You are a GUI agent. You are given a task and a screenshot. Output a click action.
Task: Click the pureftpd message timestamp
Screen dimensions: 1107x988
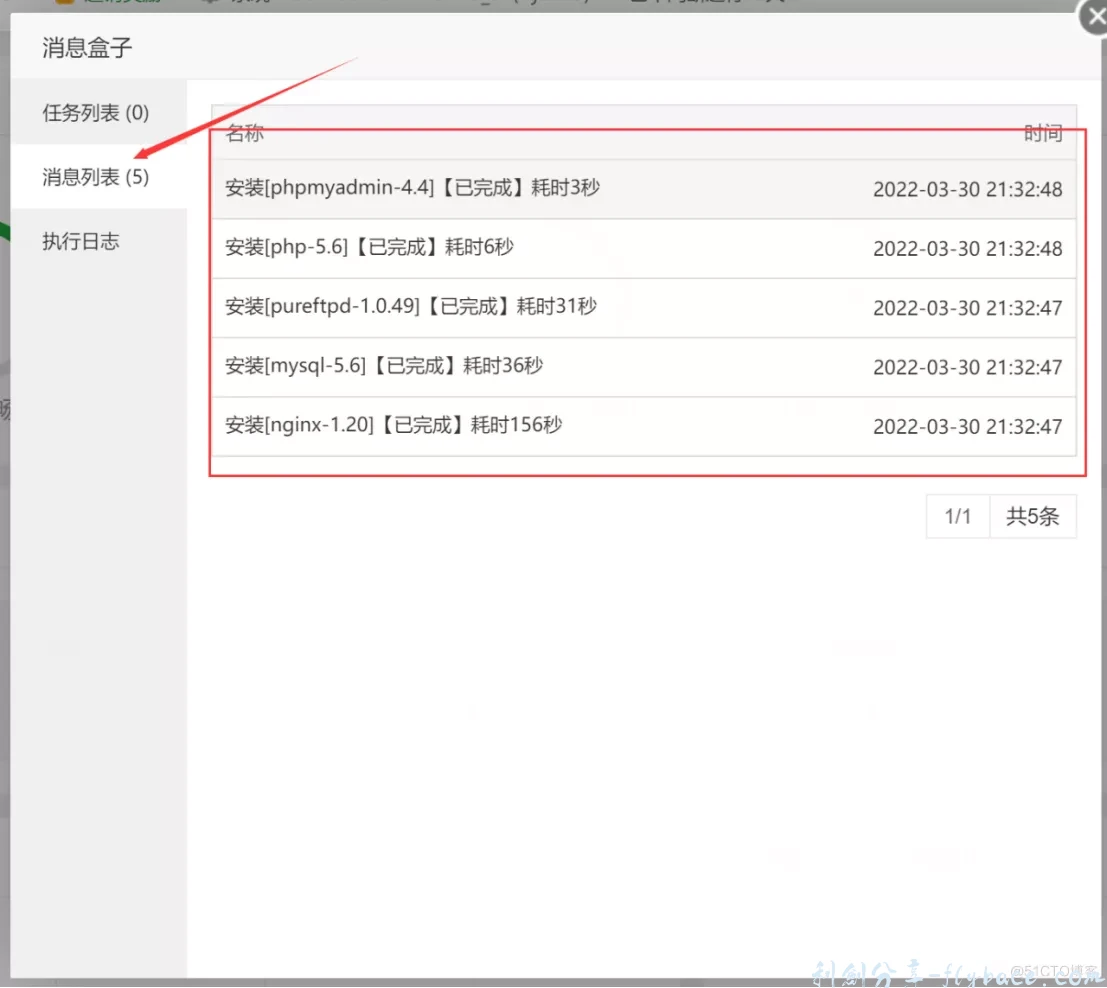[967, 308]
